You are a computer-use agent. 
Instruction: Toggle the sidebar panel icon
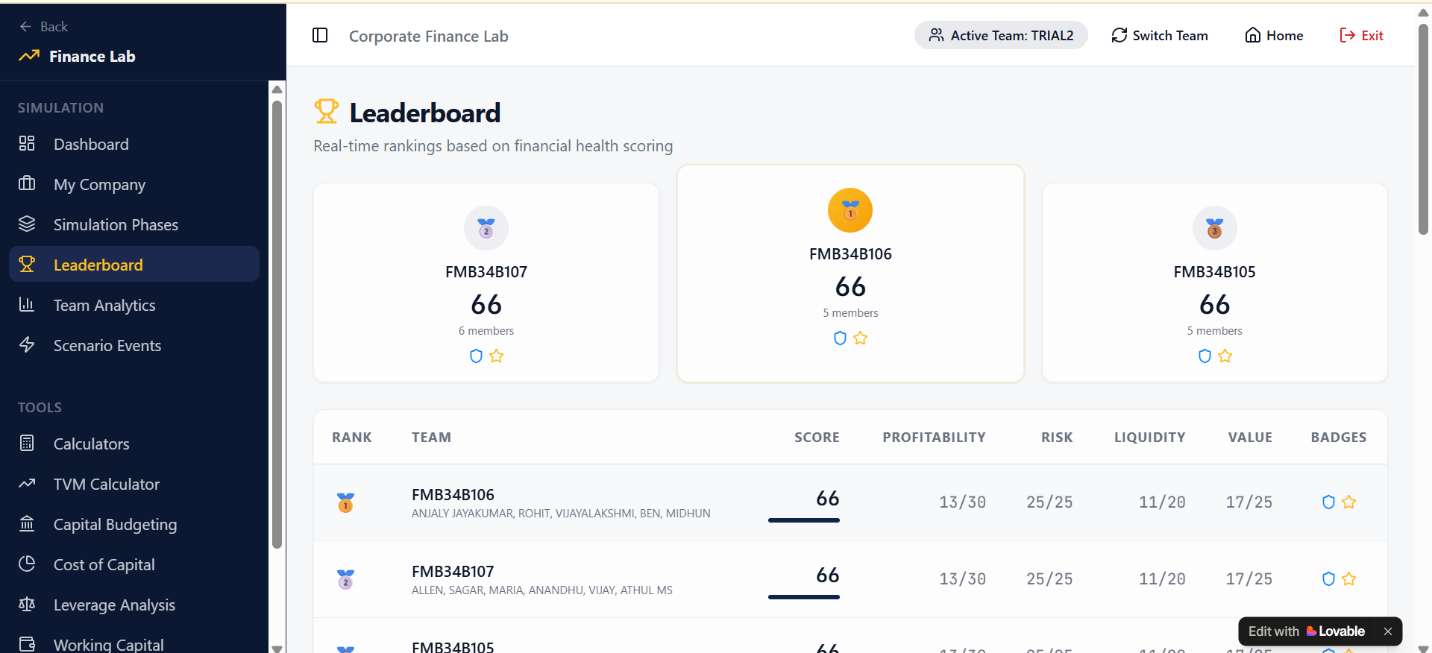(320, 36)
